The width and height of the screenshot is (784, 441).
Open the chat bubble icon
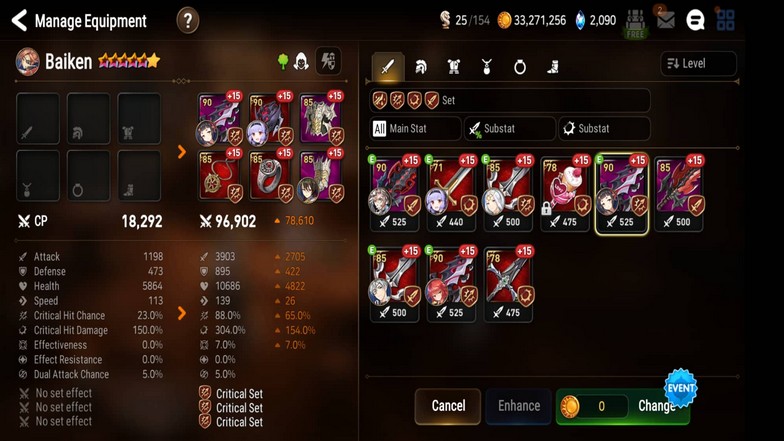695,20
